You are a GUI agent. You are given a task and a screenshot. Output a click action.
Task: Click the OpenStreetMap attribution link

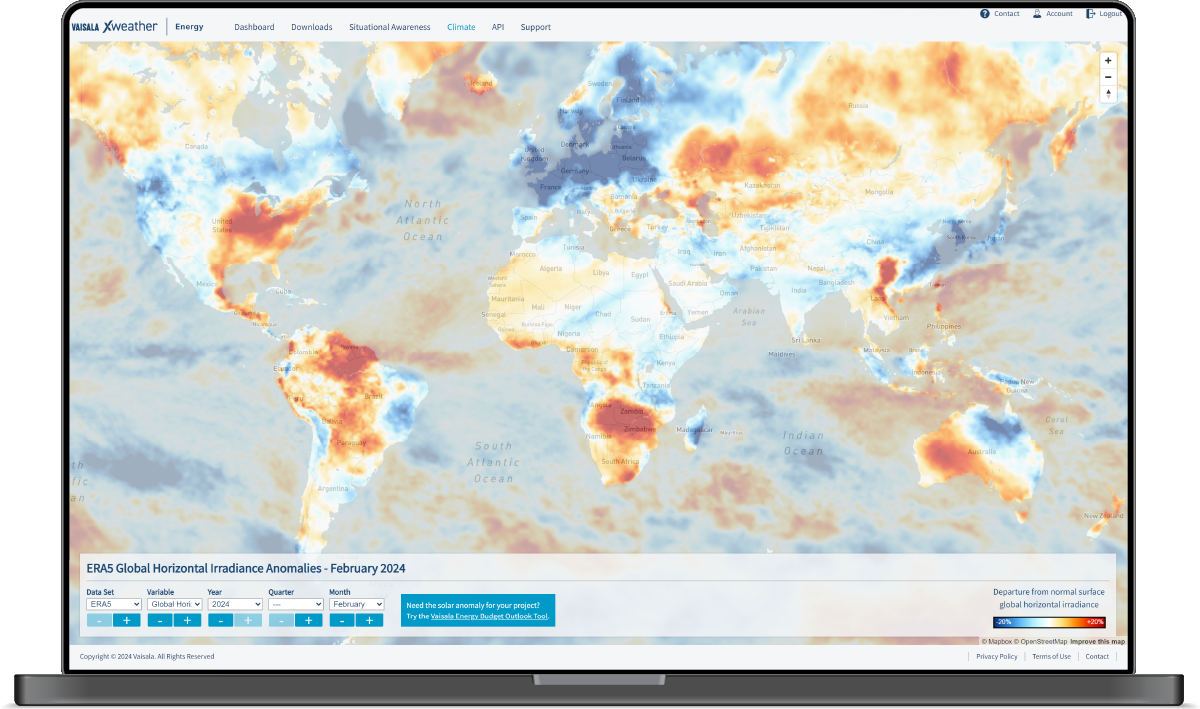point(1041,641)
